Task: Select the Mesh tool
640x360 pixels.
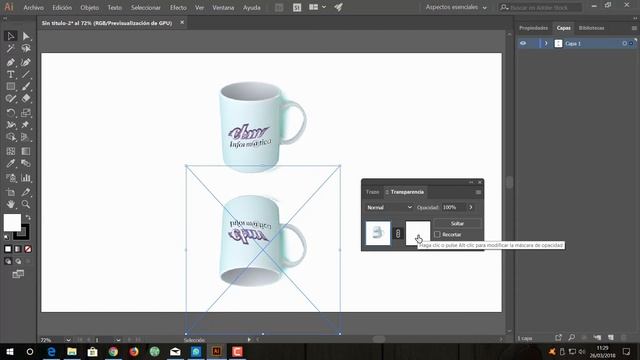Action: 11,151
